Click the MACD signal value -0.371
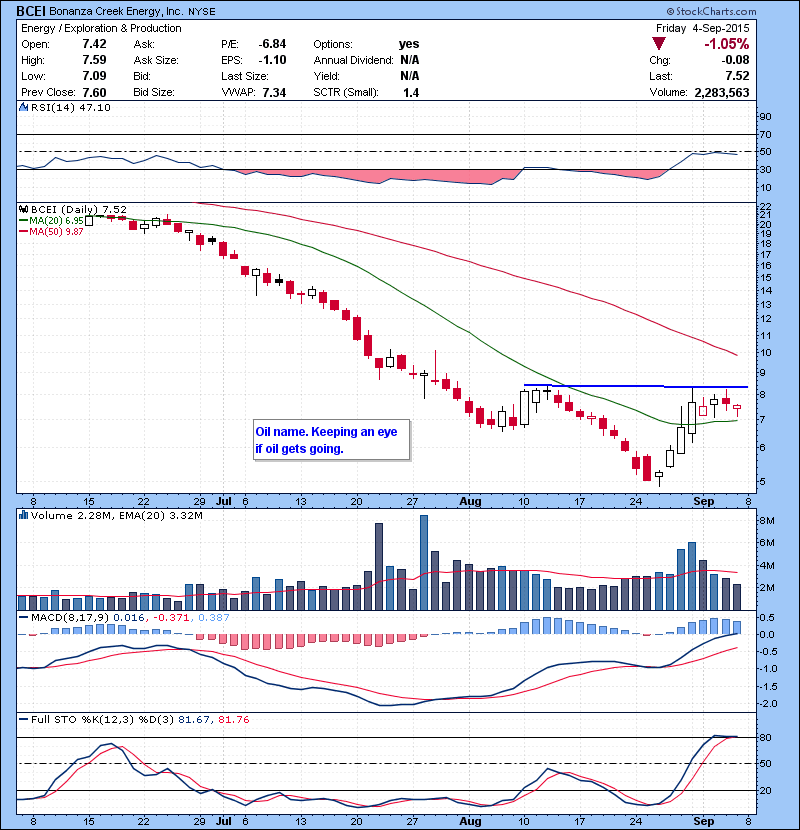This screenshot has height=830, width=800. [172, 617]
